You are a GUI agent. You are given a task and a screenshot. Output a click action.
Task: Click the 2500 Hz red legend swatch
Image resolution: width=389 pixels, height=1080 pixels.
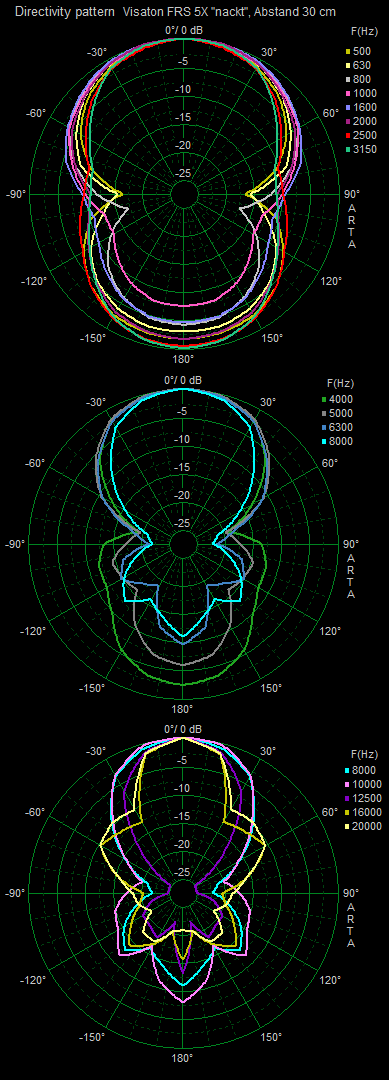pos(347,136)
